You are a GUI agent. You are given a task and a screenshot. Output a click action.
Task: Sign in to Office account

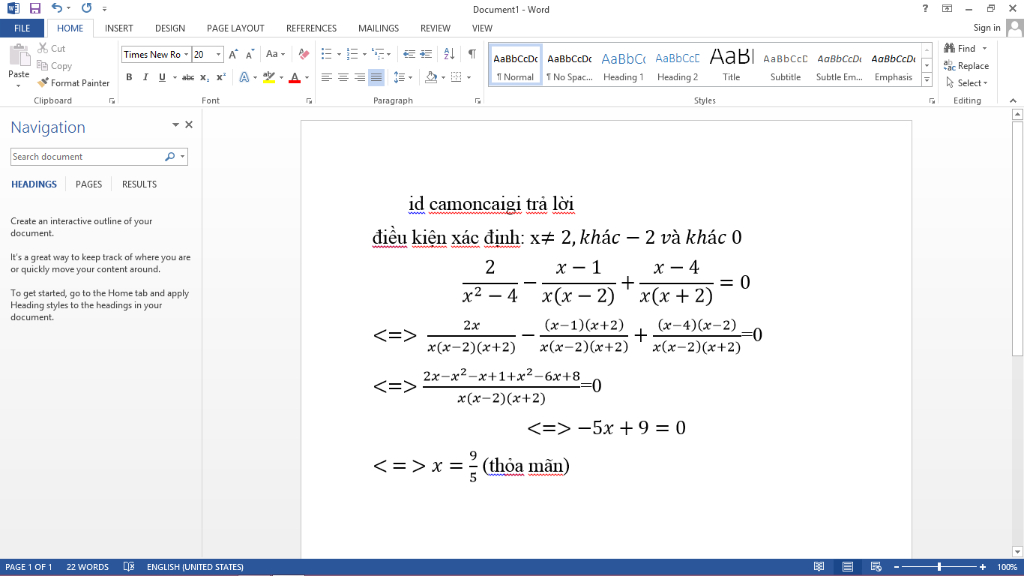[986, 27]
